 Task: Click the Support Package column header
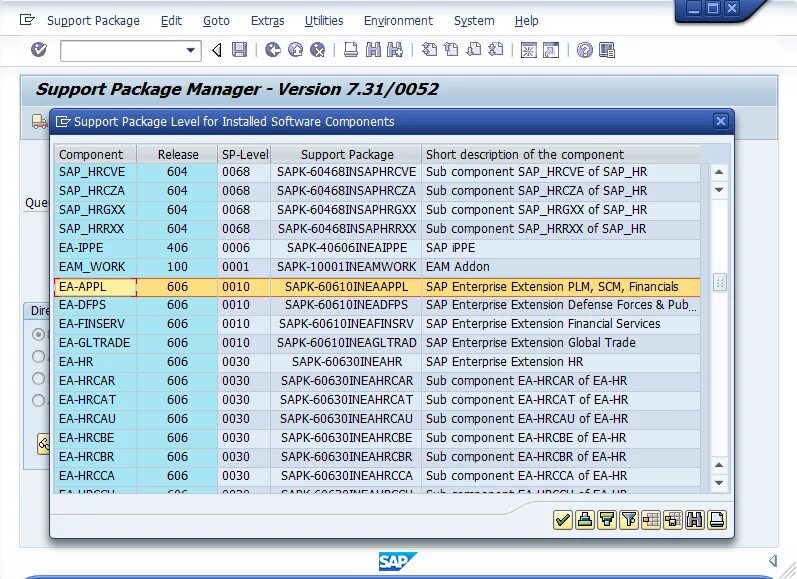347,154
